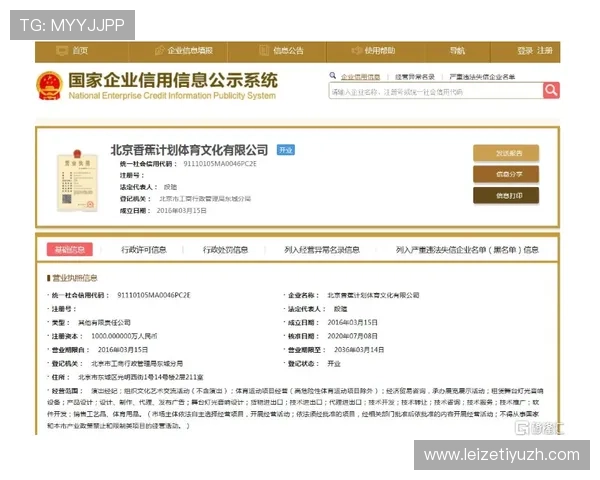
Task: Click the 营业执照信息 section heading
Action: [x=75, y=278]
